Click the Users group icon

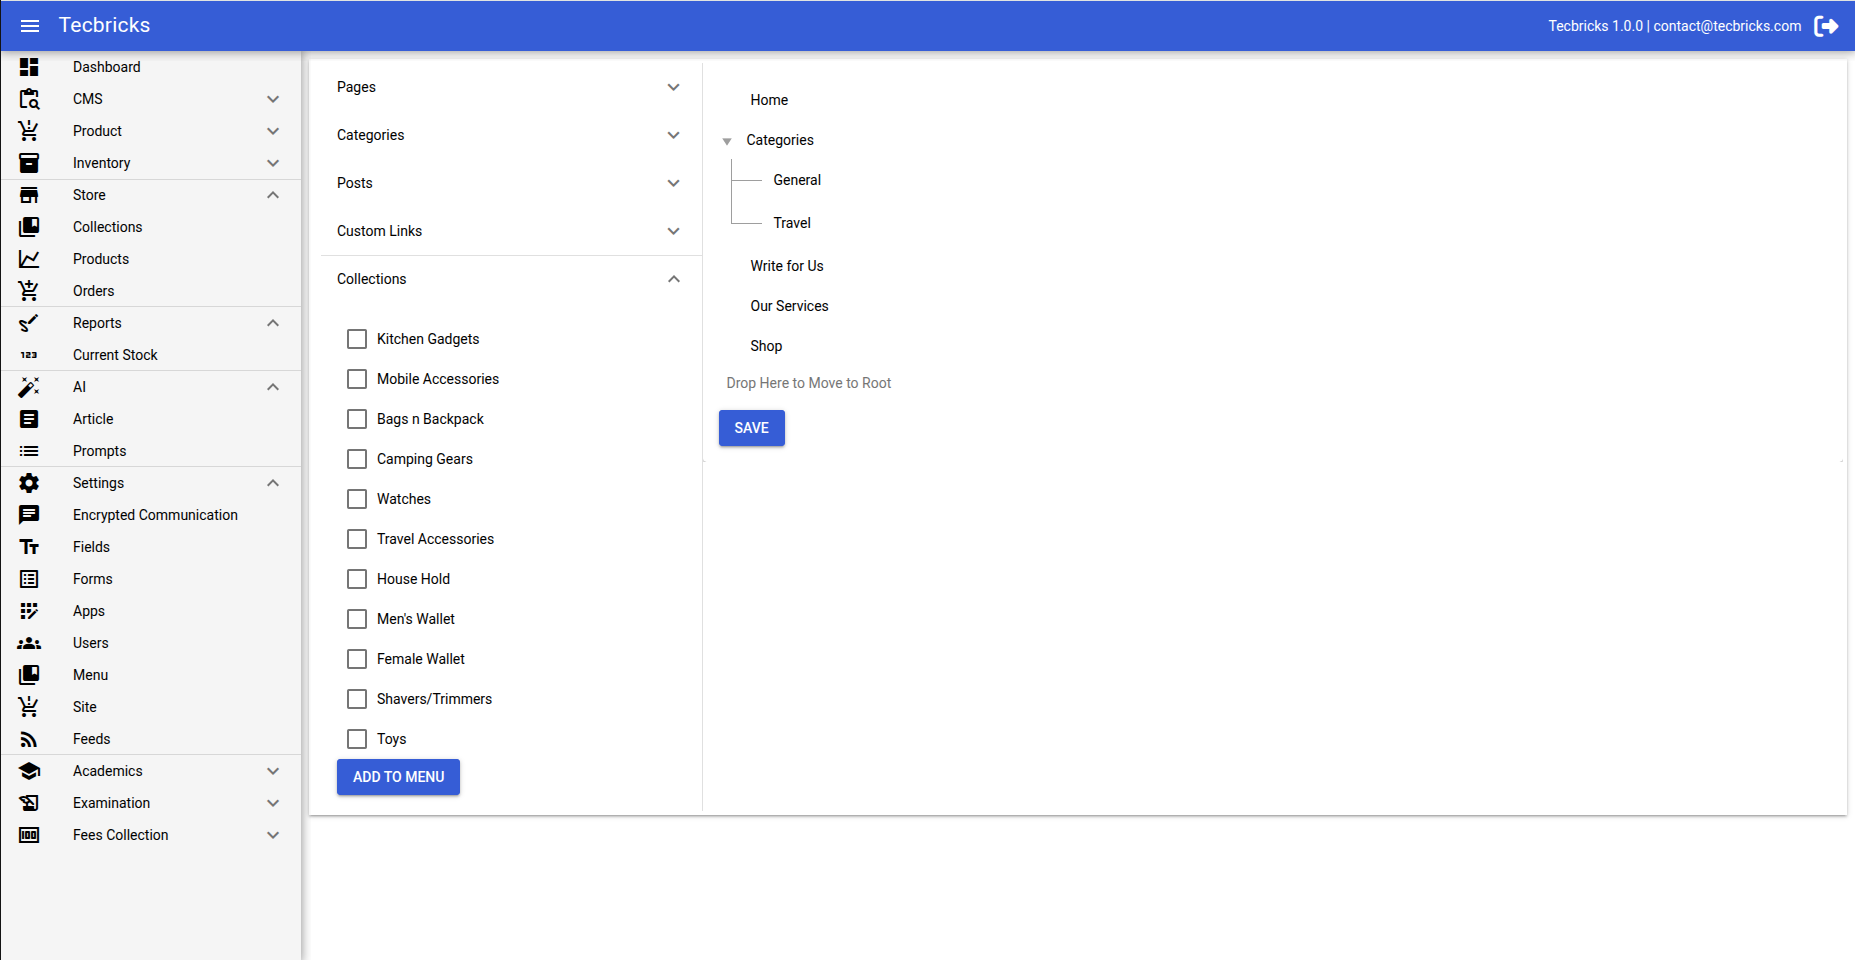[29, 643]
